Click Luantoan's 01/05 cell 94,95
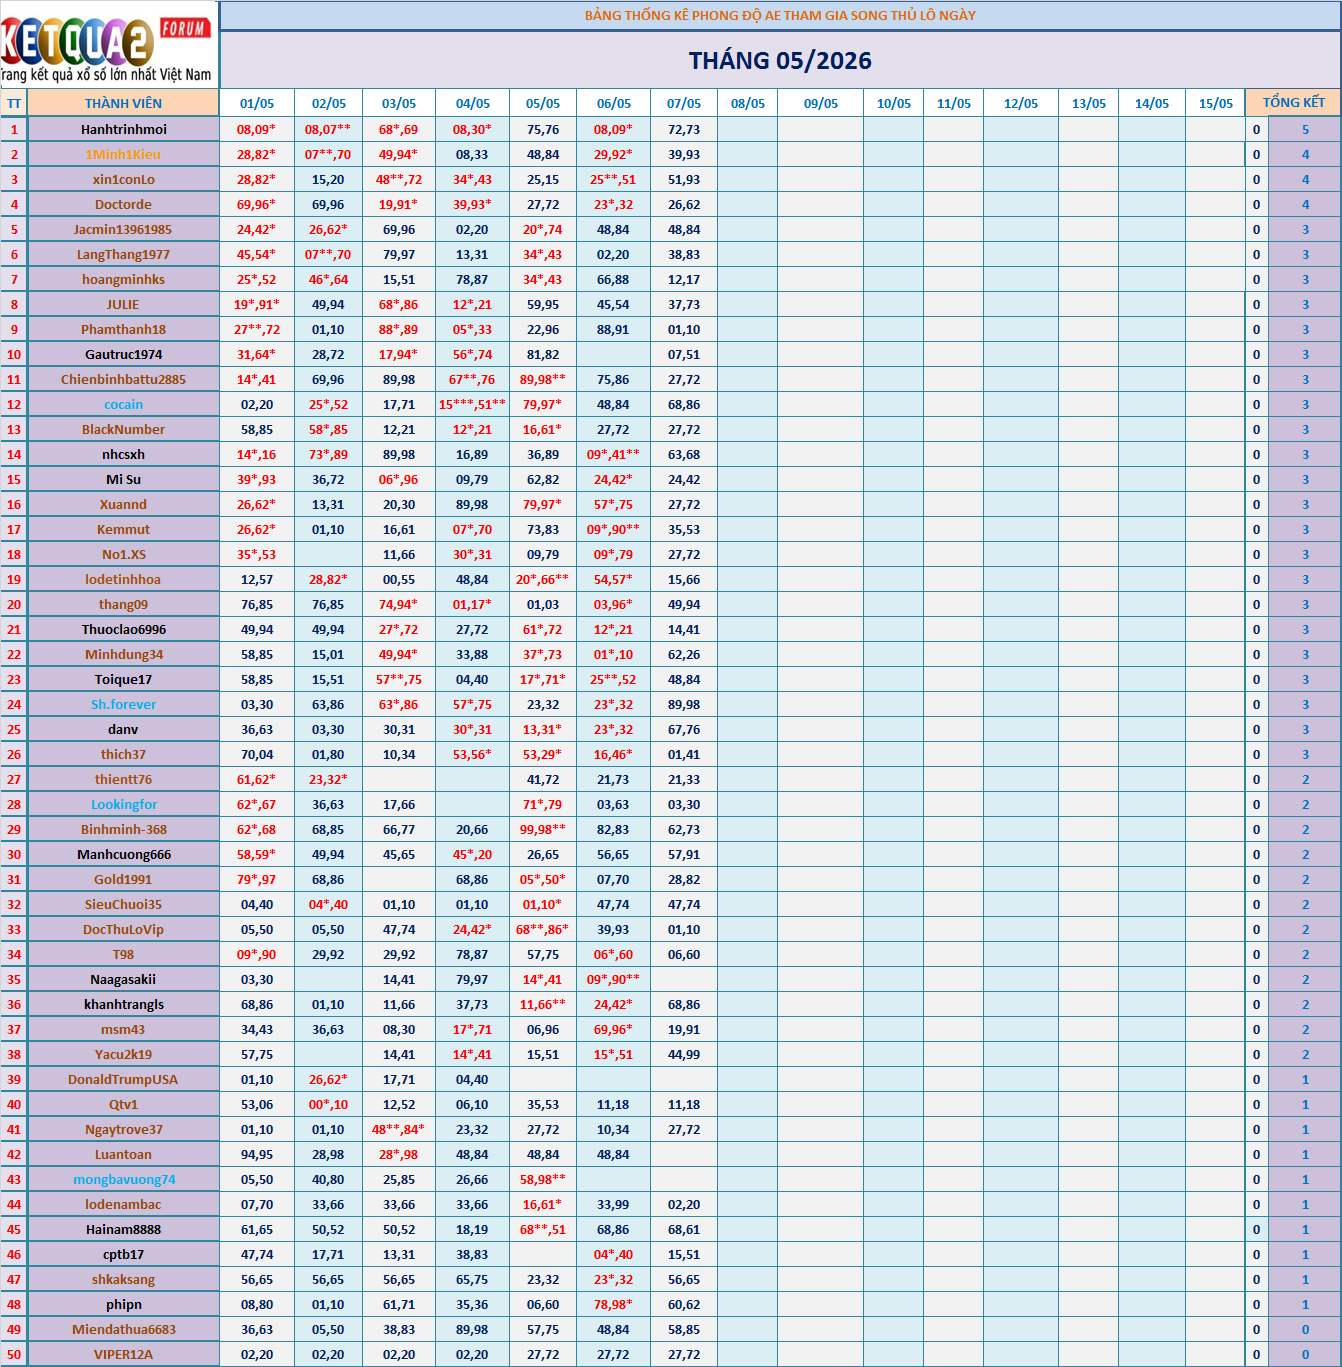This screenshot has height=1367, width=1342. 257,1154
